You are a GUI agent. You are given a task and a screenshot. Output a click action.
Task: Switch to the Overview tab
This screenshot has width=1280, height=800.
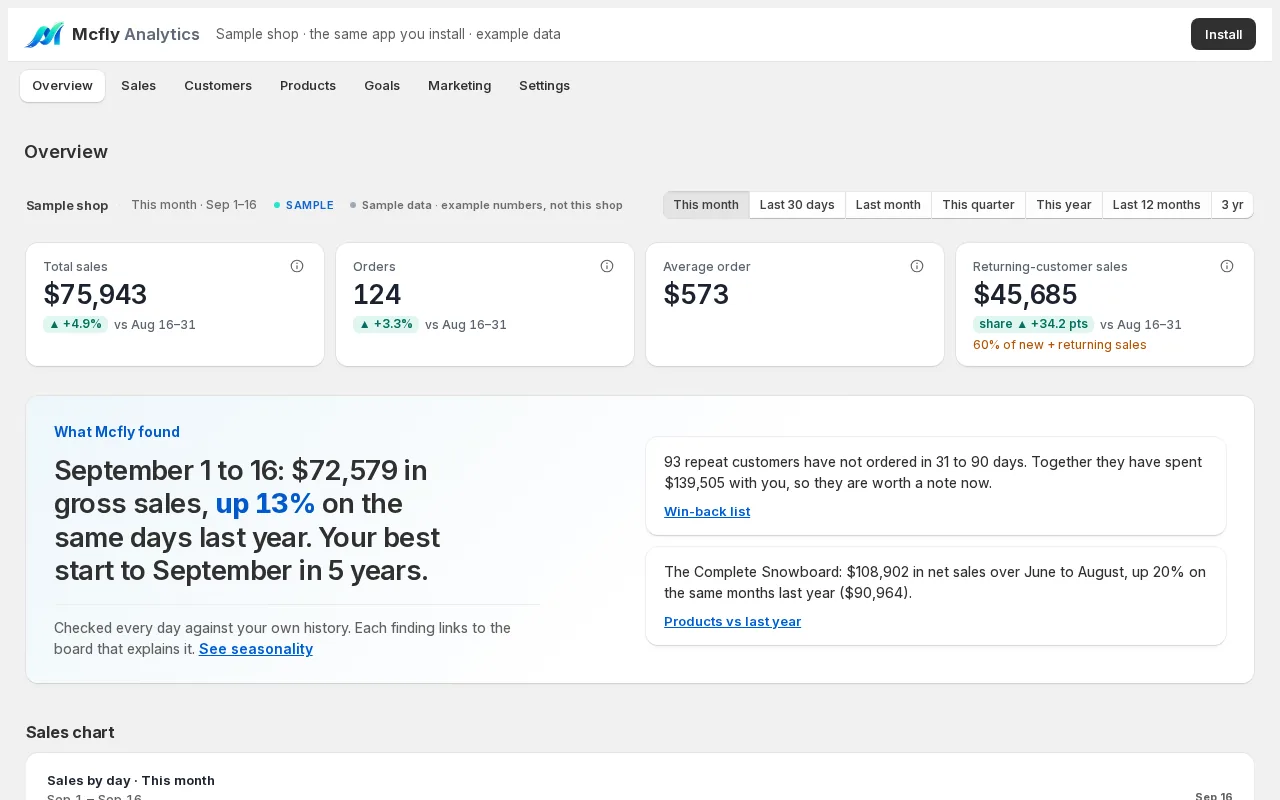62,86
